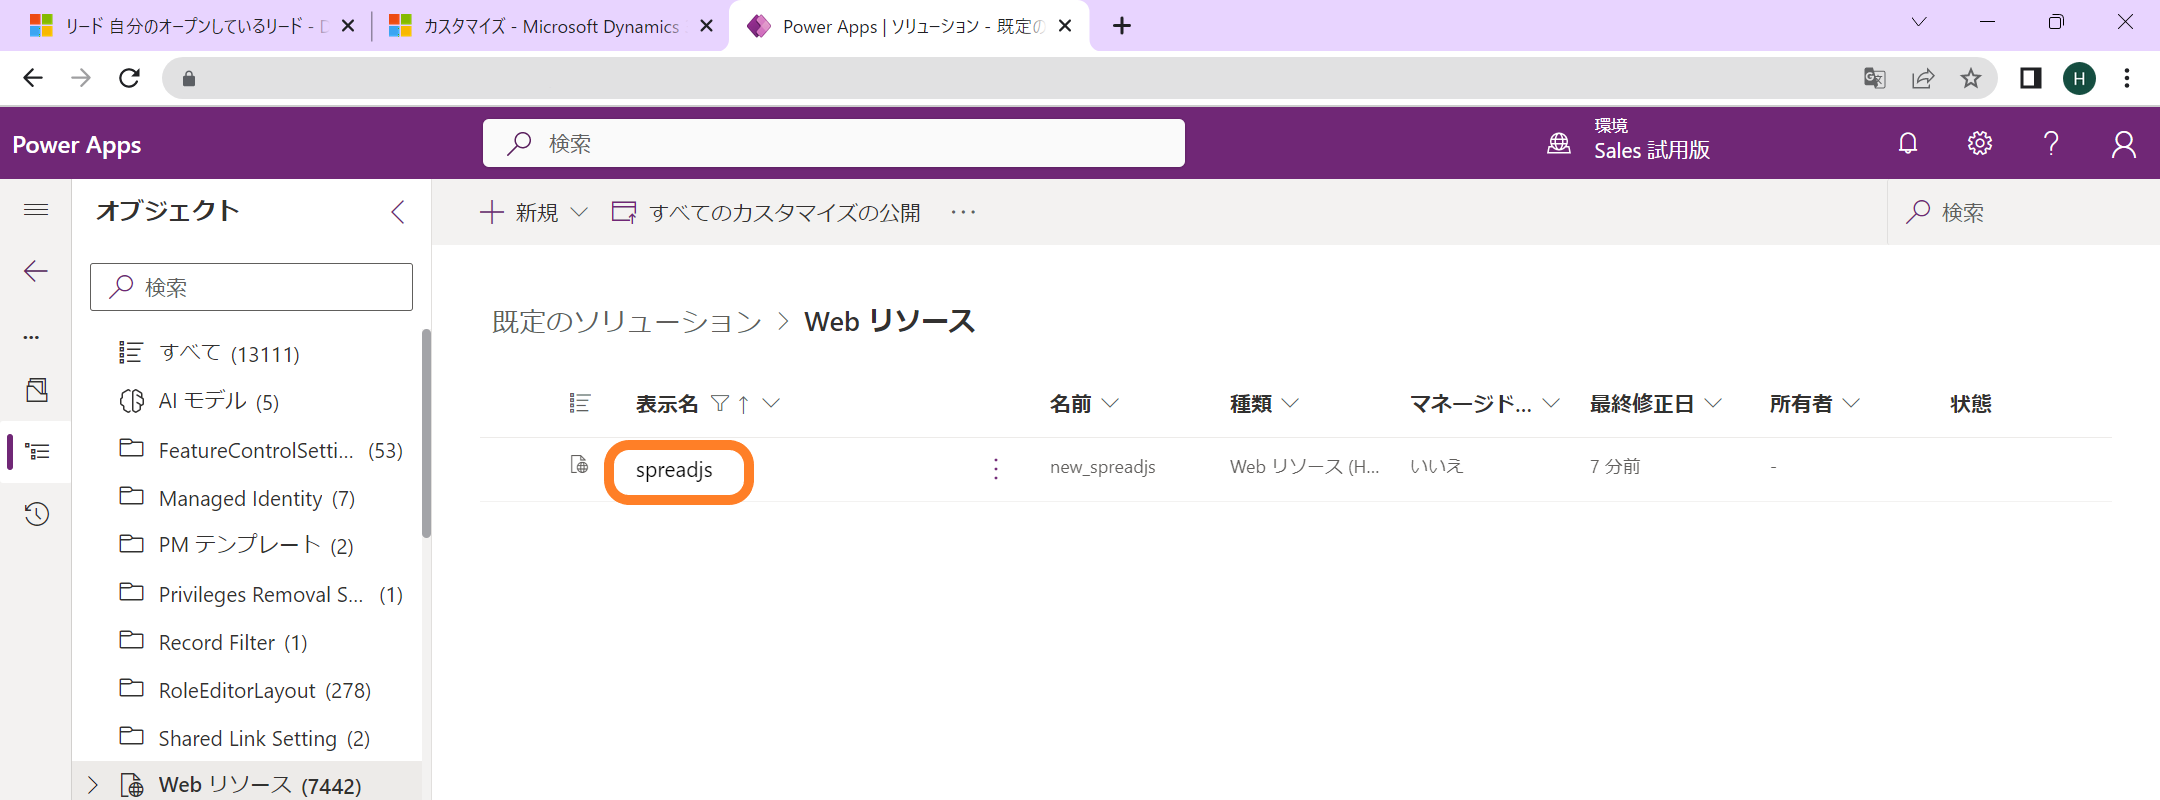Bookmark this page with star icon
Screen dimensions: 2160x800
pyautogui.click(x=1971, y=78)
